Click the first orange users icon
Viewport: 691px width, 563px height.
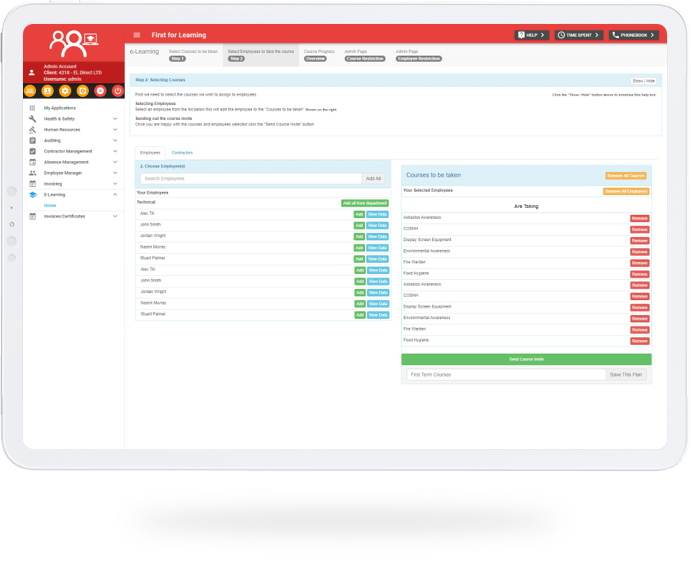coord(32,91)
